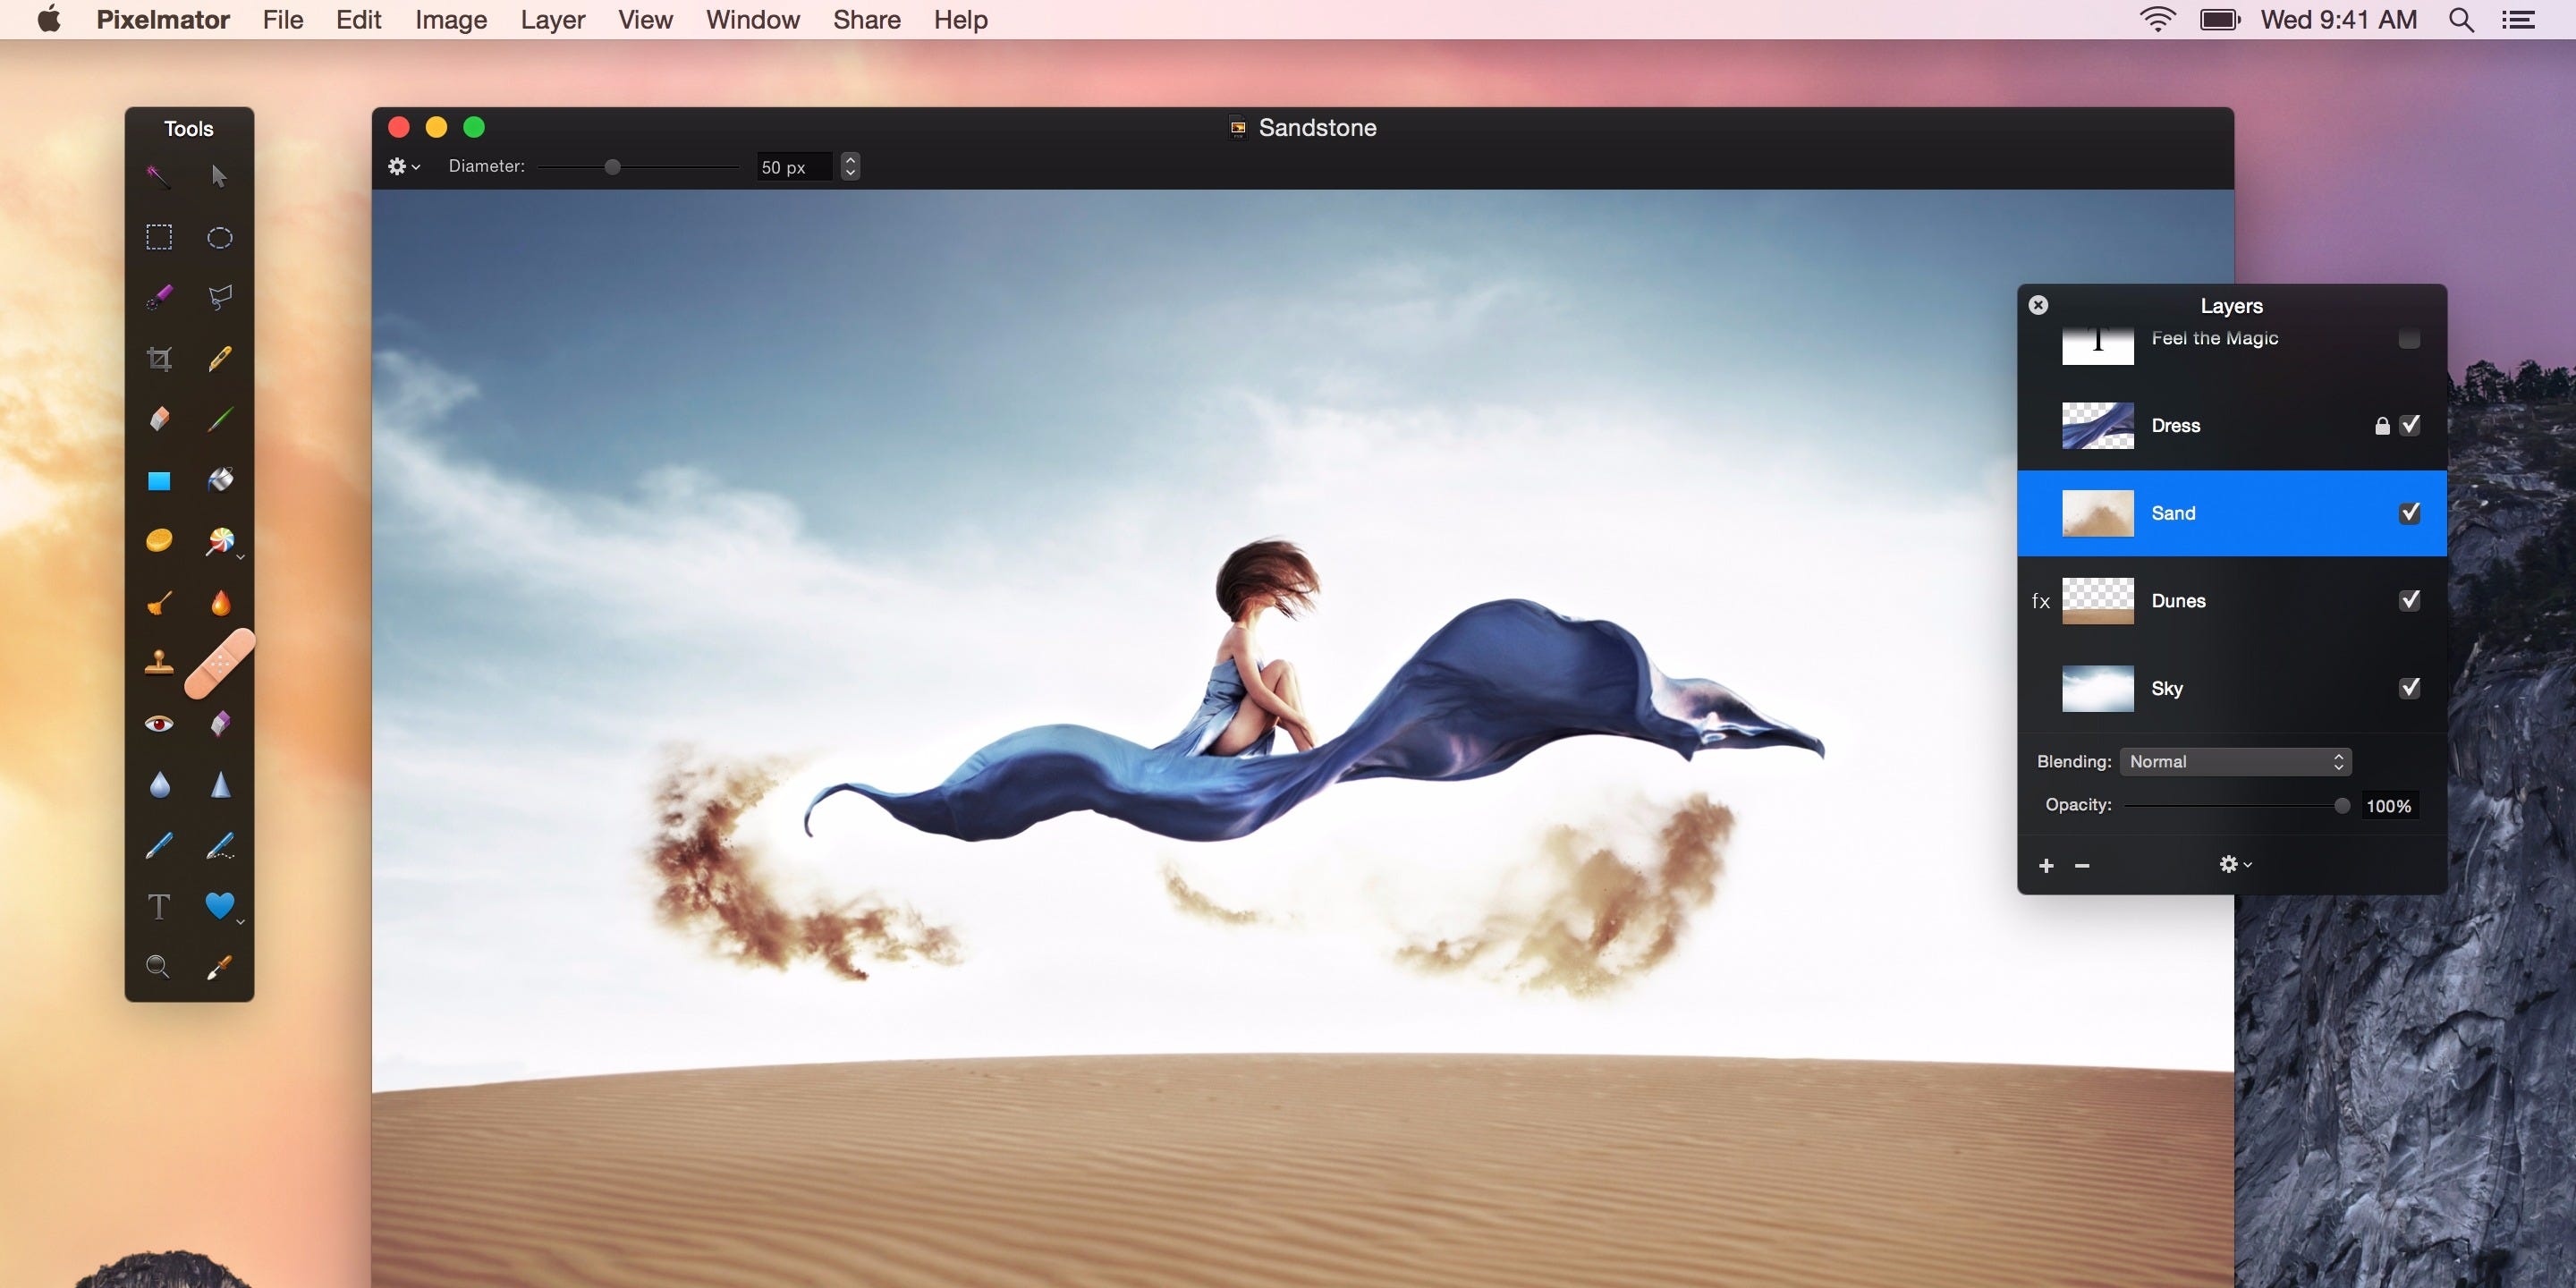Show the Feel the Magic layer
This screenshot has height=1288, width=2576.
(2409, 338)
